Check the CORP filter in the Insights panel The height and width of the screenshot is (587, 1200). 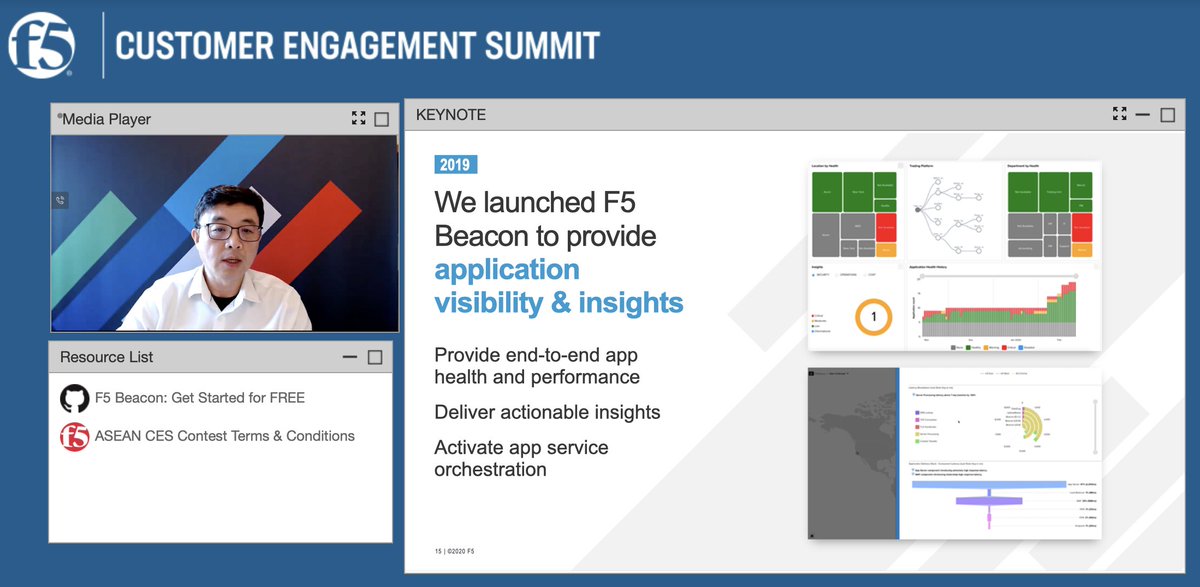point(864,274)
